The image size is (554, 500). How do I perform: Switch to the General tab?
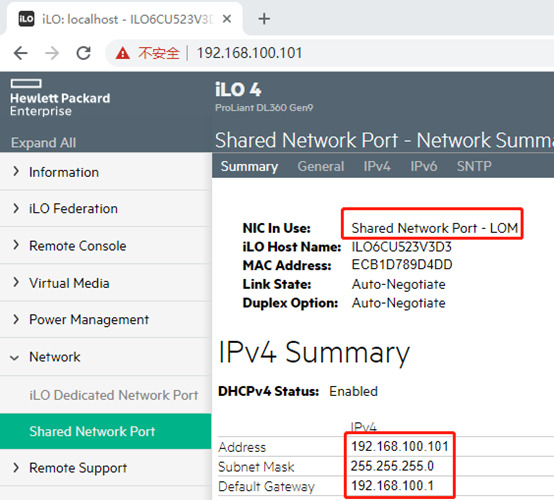pyautogui.click(x=320, y=166)
